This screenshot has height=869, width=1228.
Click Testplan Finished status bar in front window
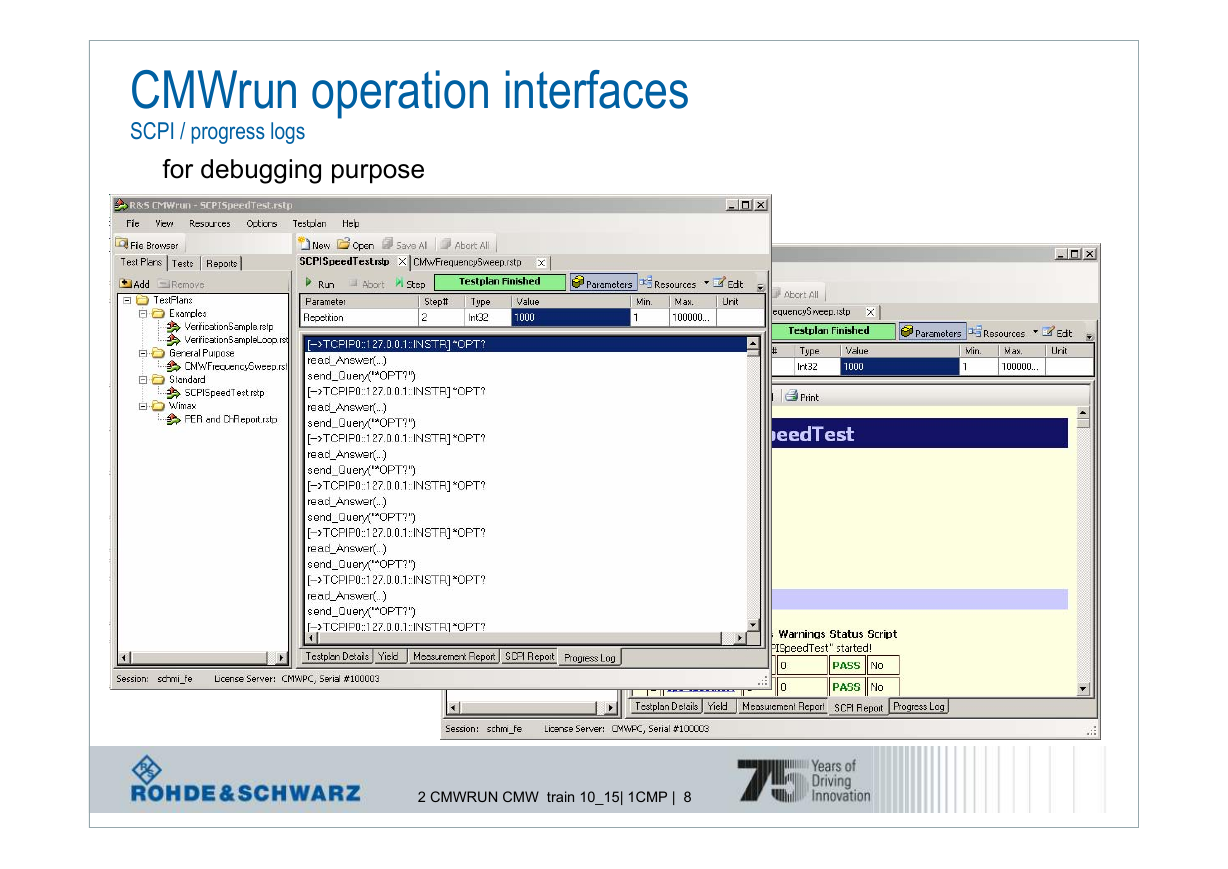click(499, 283)
